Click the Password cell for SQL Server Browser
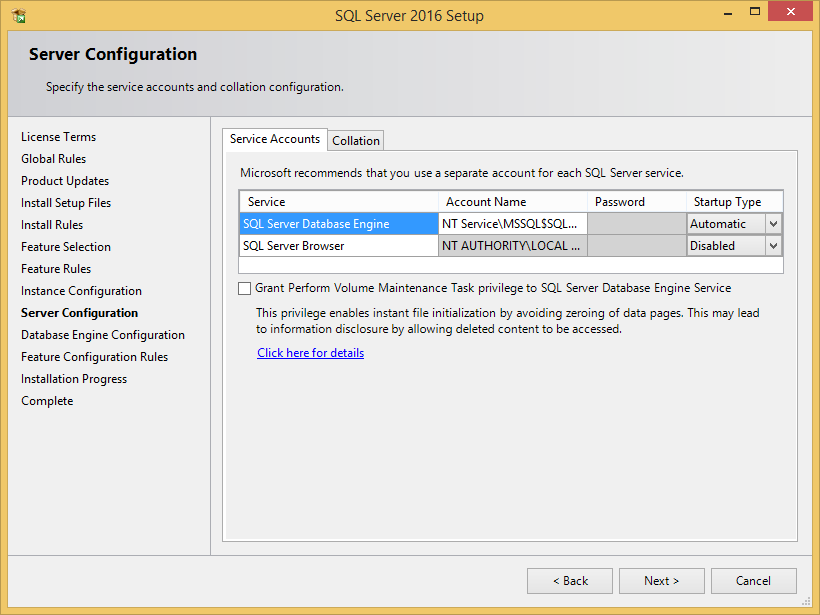 pyautogui.click(x=637, y=246)
